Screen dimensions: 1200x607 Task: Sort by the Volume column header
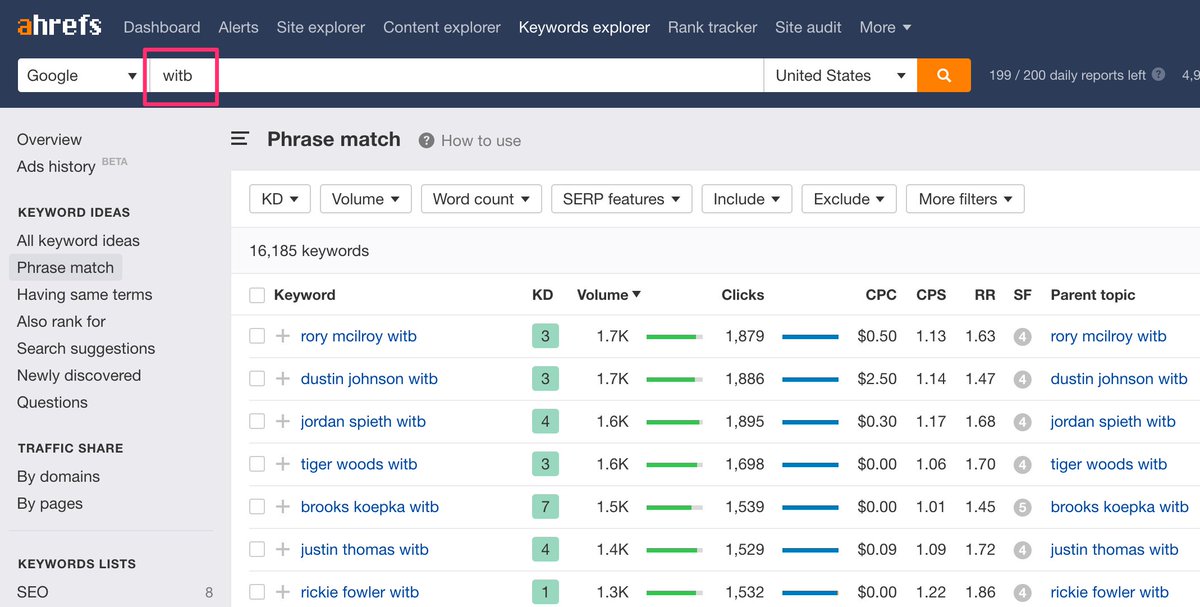coord(609,295)
